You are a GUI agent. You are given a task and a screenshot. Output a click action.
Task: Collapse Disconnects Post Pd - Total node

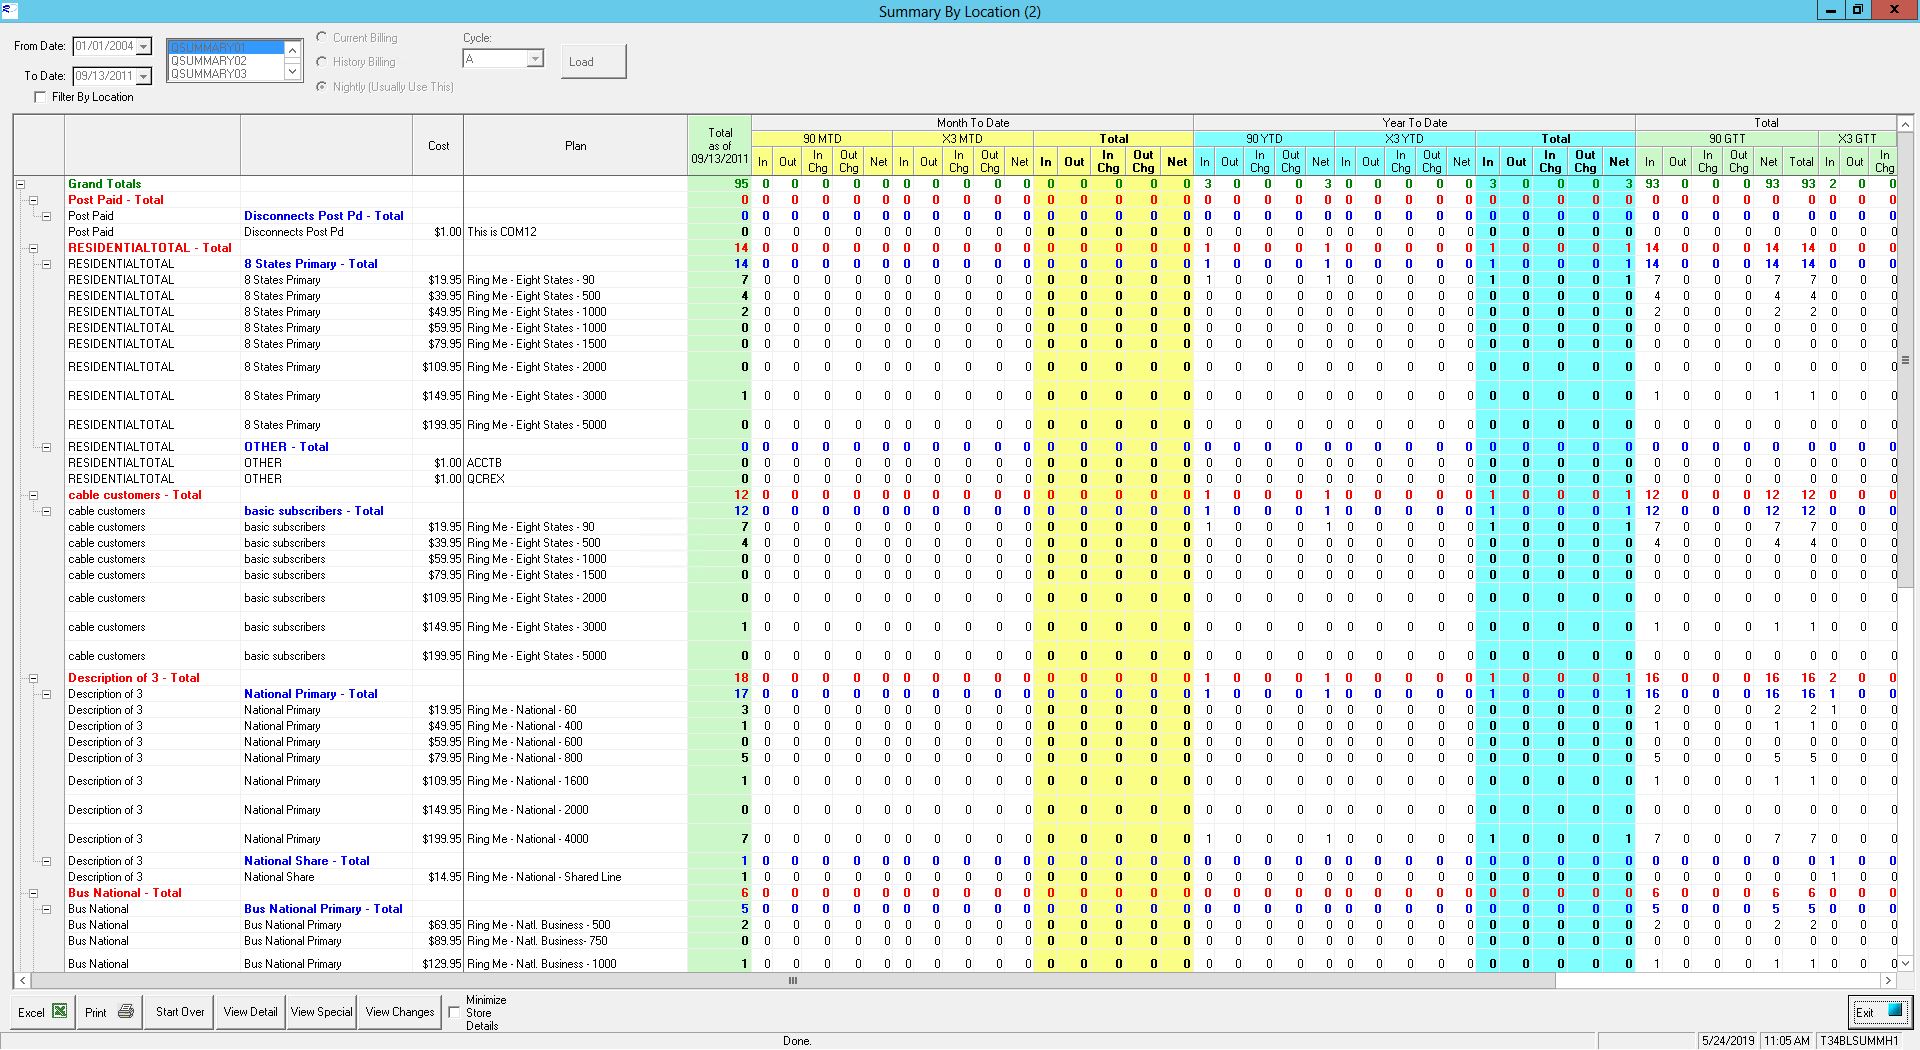(x=46, y=216)
